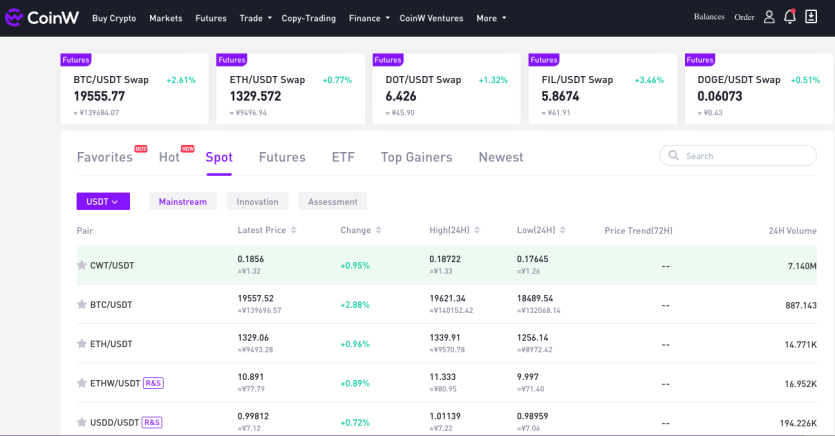The image size is (835, 436).
Task: Open the notifications bell icon
Action: coord(790,17)
